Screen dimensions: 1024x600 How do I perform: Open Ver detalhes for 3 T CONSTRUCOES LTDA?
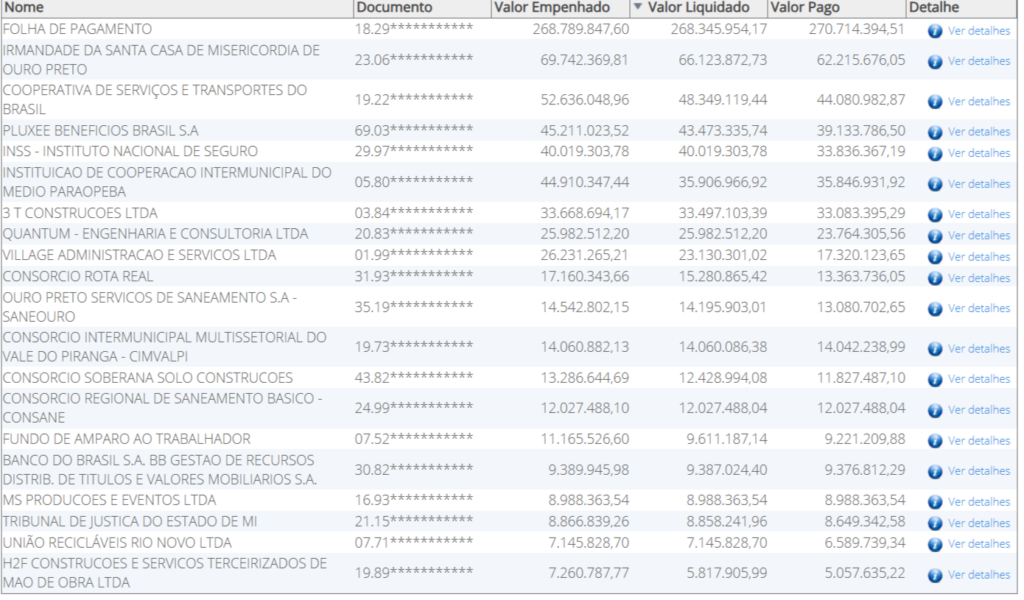[x=979, y=214]
